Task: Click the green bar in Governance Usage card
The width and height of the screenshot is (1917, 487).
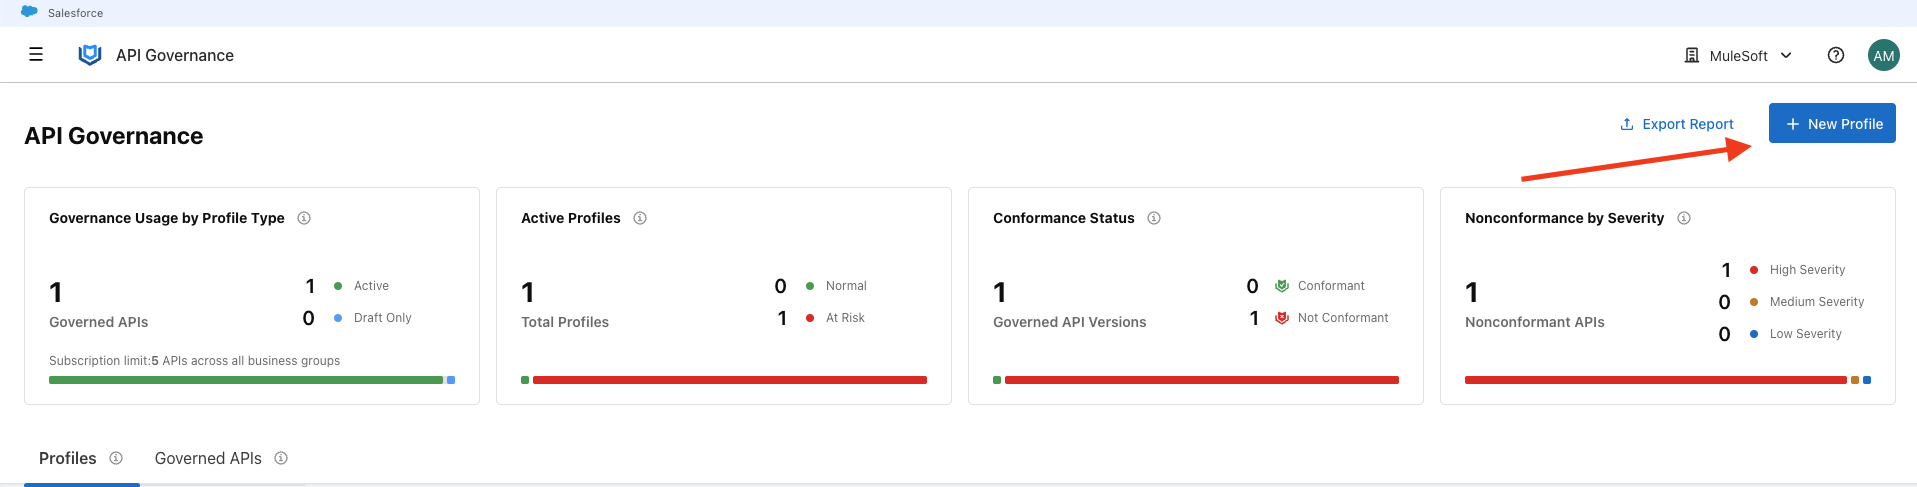Action: (245, 380)
